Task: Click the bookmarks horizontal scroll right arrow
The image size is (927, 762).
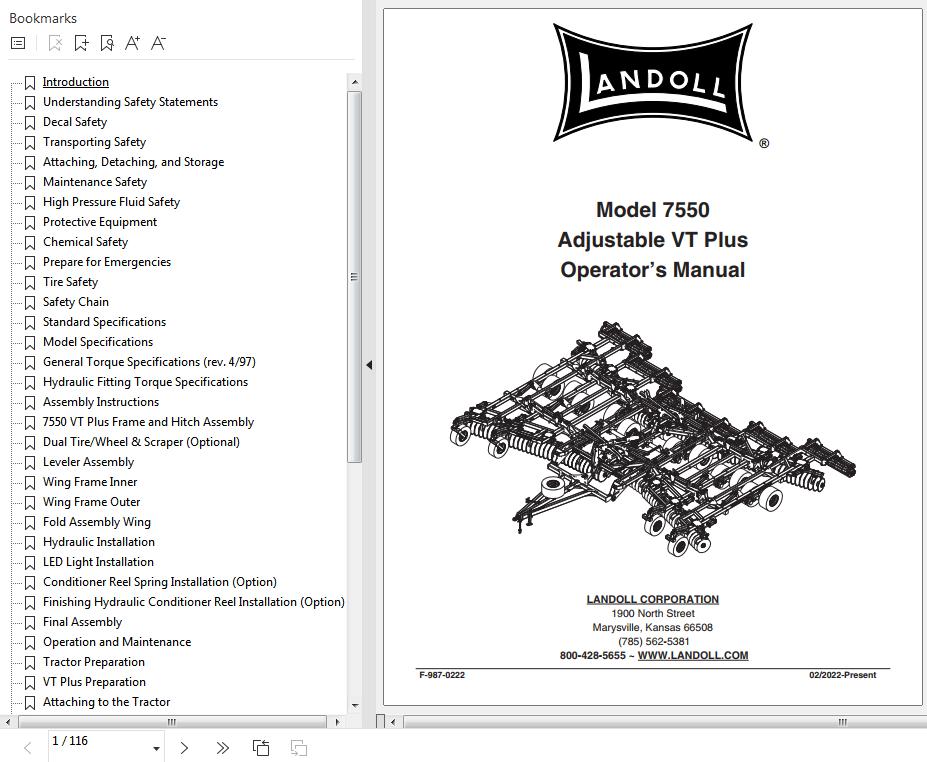Action: tap(337, 722)
